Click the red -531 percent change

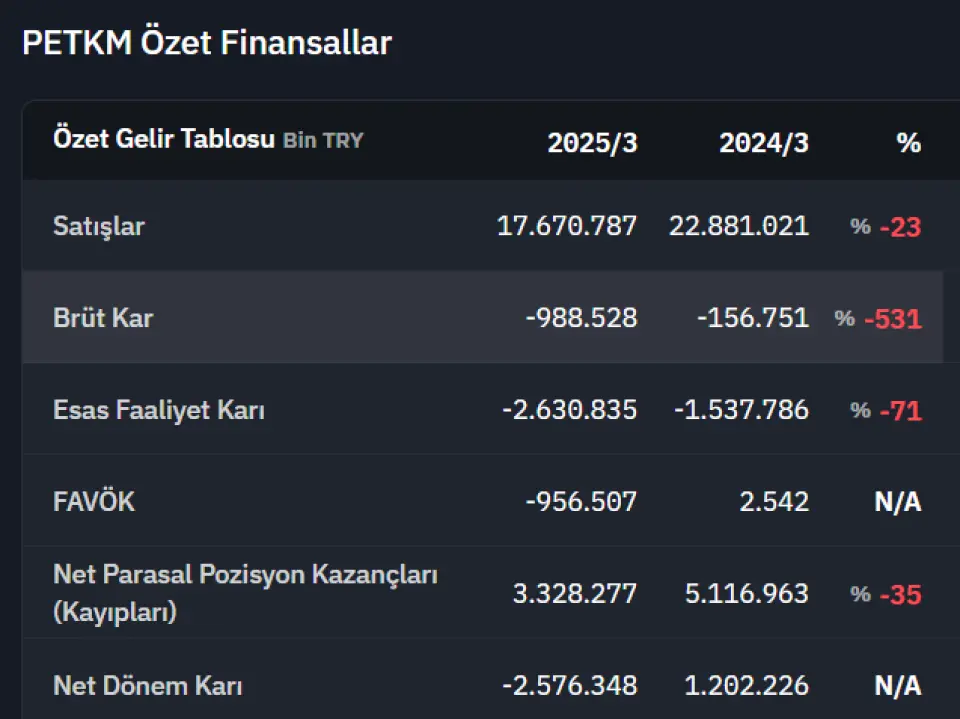[893, 318]
